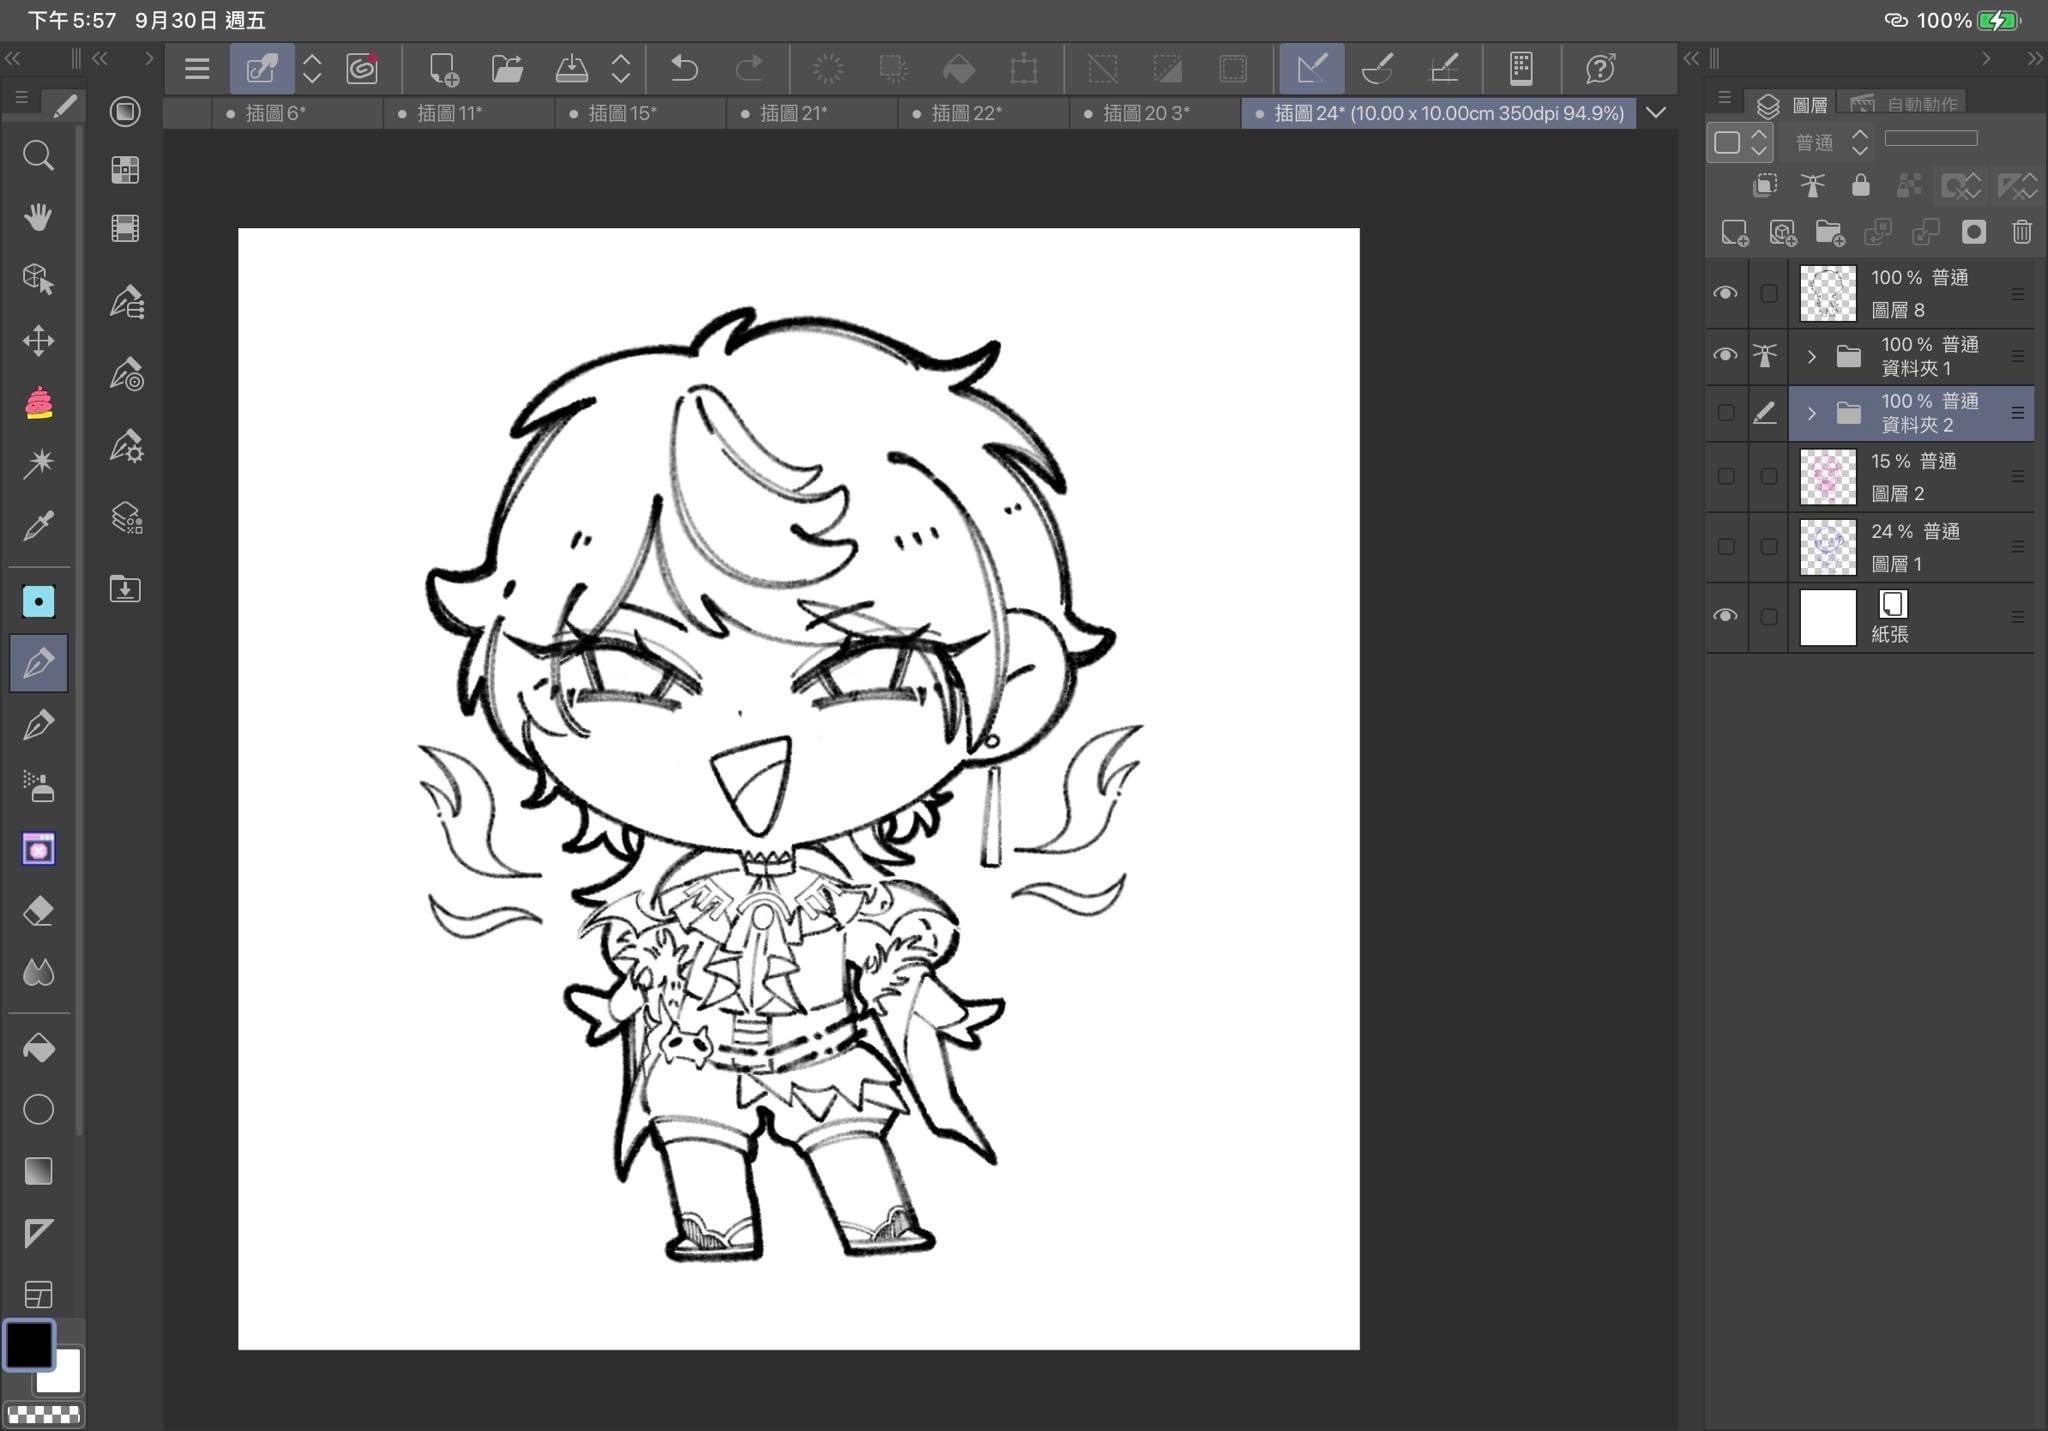Collapse the right layer panel dock arrows

coord(2035,59)
